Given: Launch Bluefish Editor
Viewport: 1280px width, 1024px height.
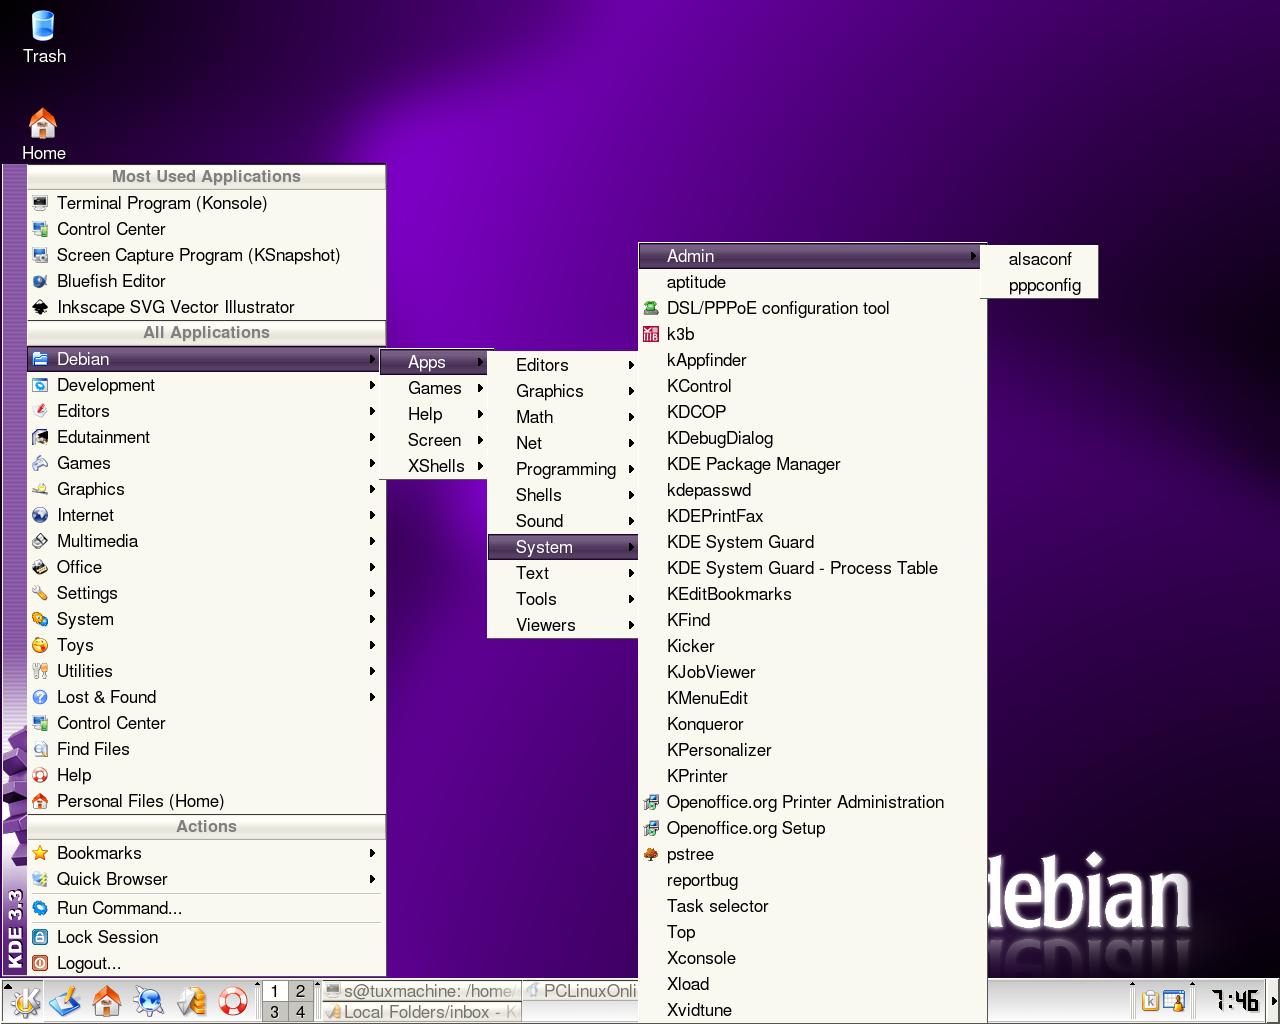Looking at the screenshot, I should click(x=206, y=281).
